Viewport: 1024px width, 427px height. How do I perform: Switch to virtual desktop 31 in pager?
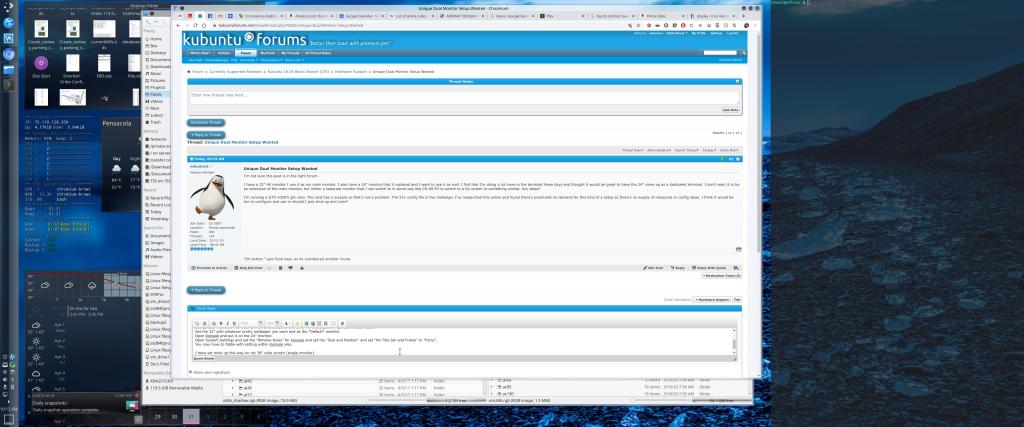pyautogui.click(x=190, y=416)
